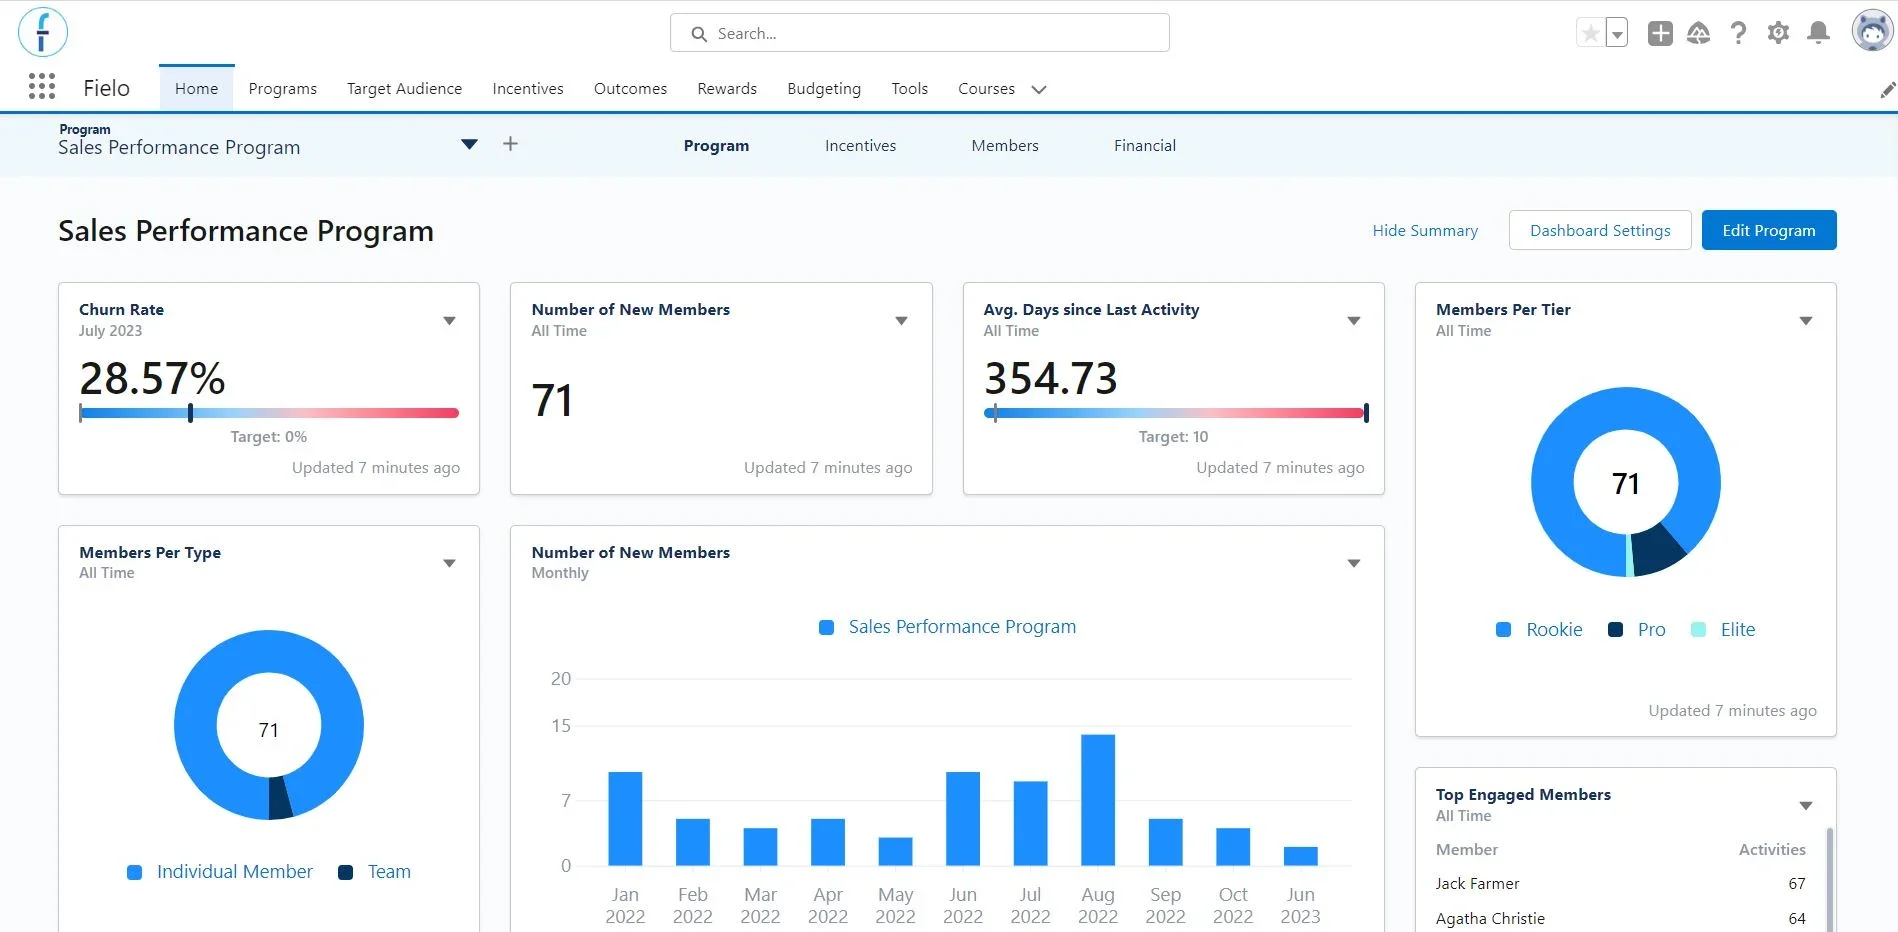Click the plus icon next to program selector
This screenshot has width=1898, height=932.
tap(510, 144)
